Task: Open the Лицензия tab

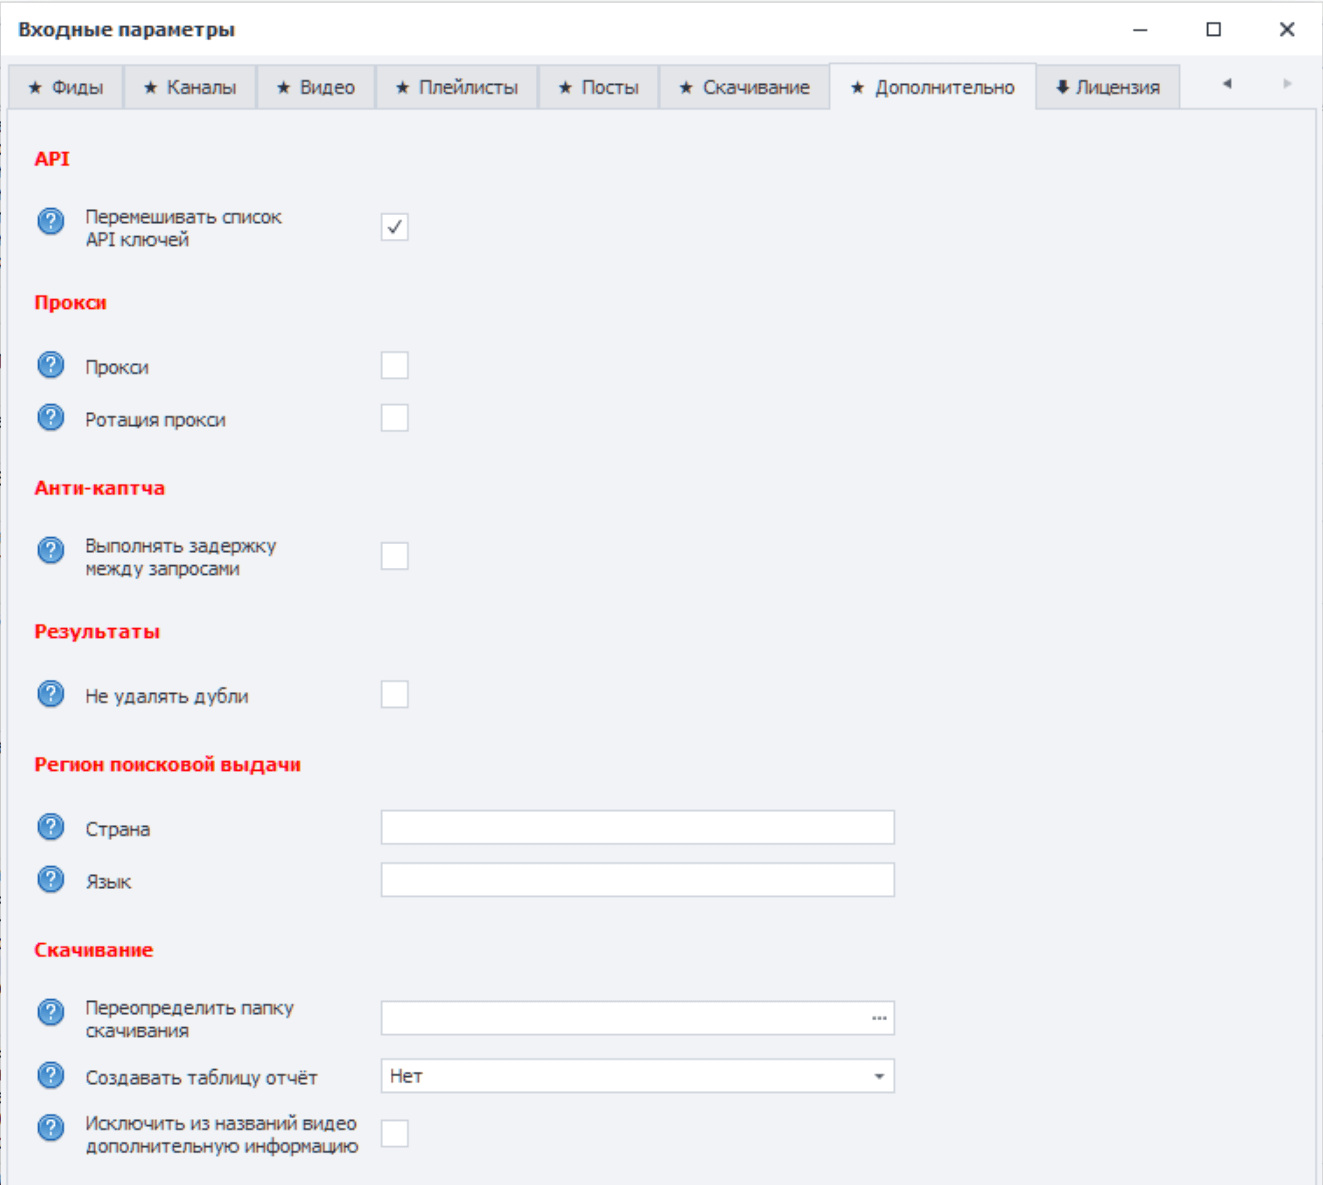Action: click(1107, 88)
